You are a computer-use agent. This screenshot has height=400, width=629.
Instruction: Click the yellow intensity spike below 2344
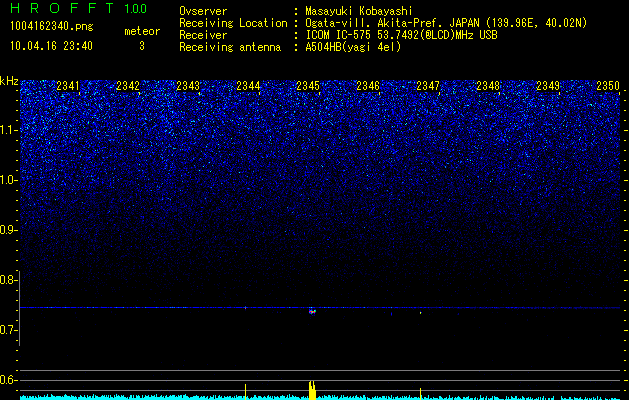coord(246,392)
